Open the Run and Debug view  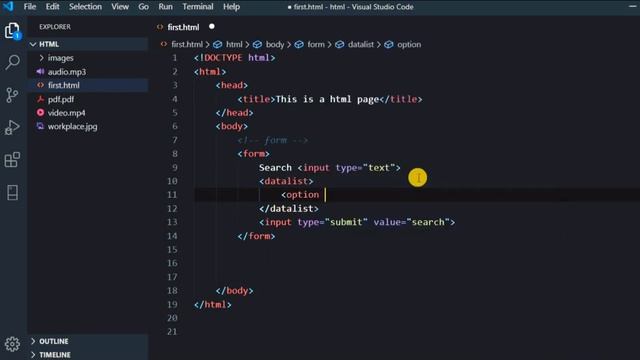[12, 127]
